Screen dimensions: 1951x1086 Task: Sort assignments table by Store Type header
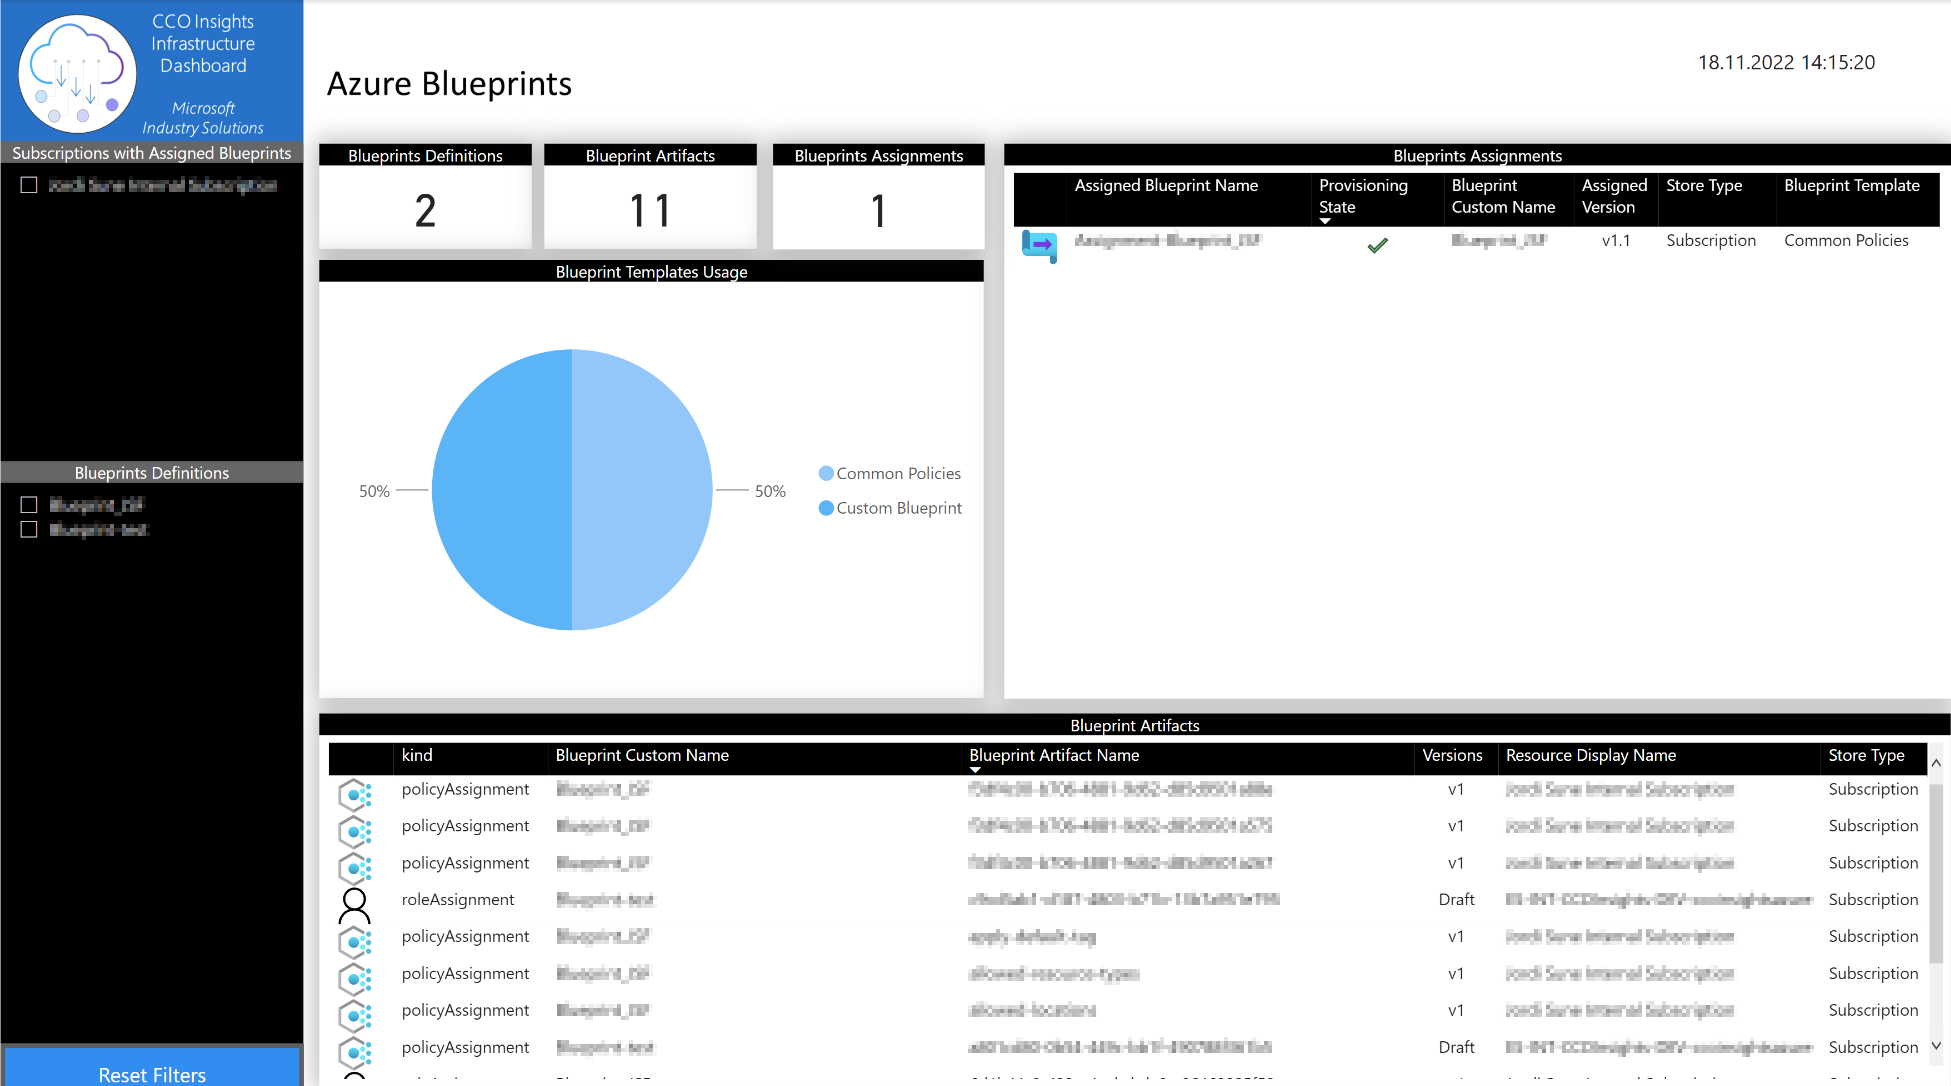click(x=1704, y=185)
